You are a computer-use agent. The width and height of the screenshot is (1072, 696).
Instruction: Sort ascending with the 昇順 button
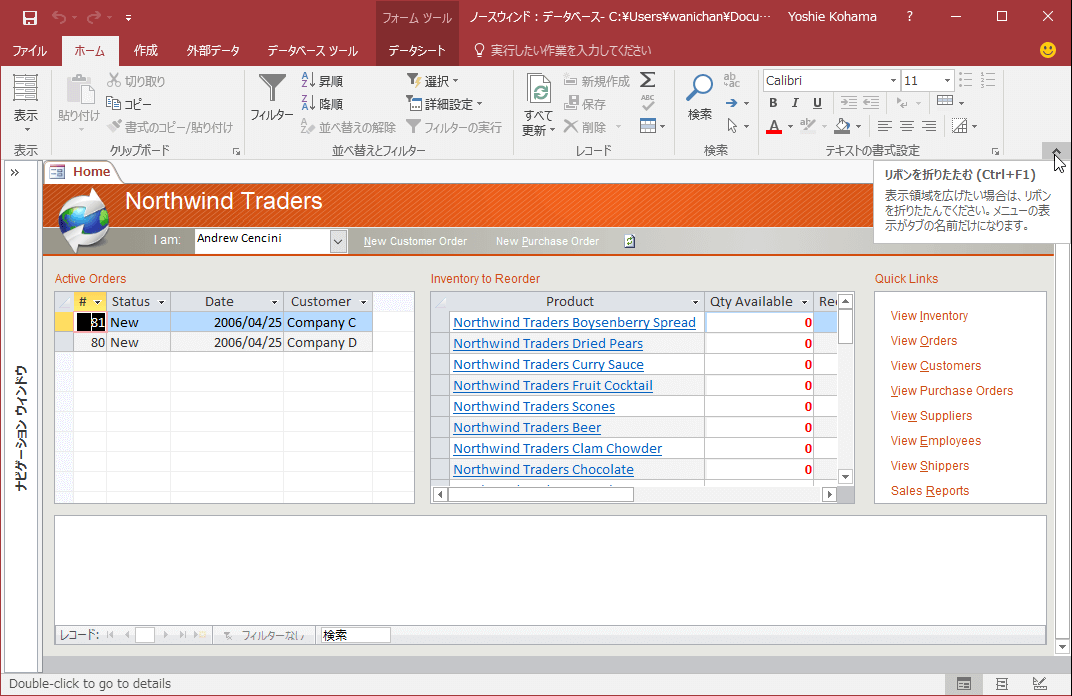pyautogui.click(x=322, y=81)
